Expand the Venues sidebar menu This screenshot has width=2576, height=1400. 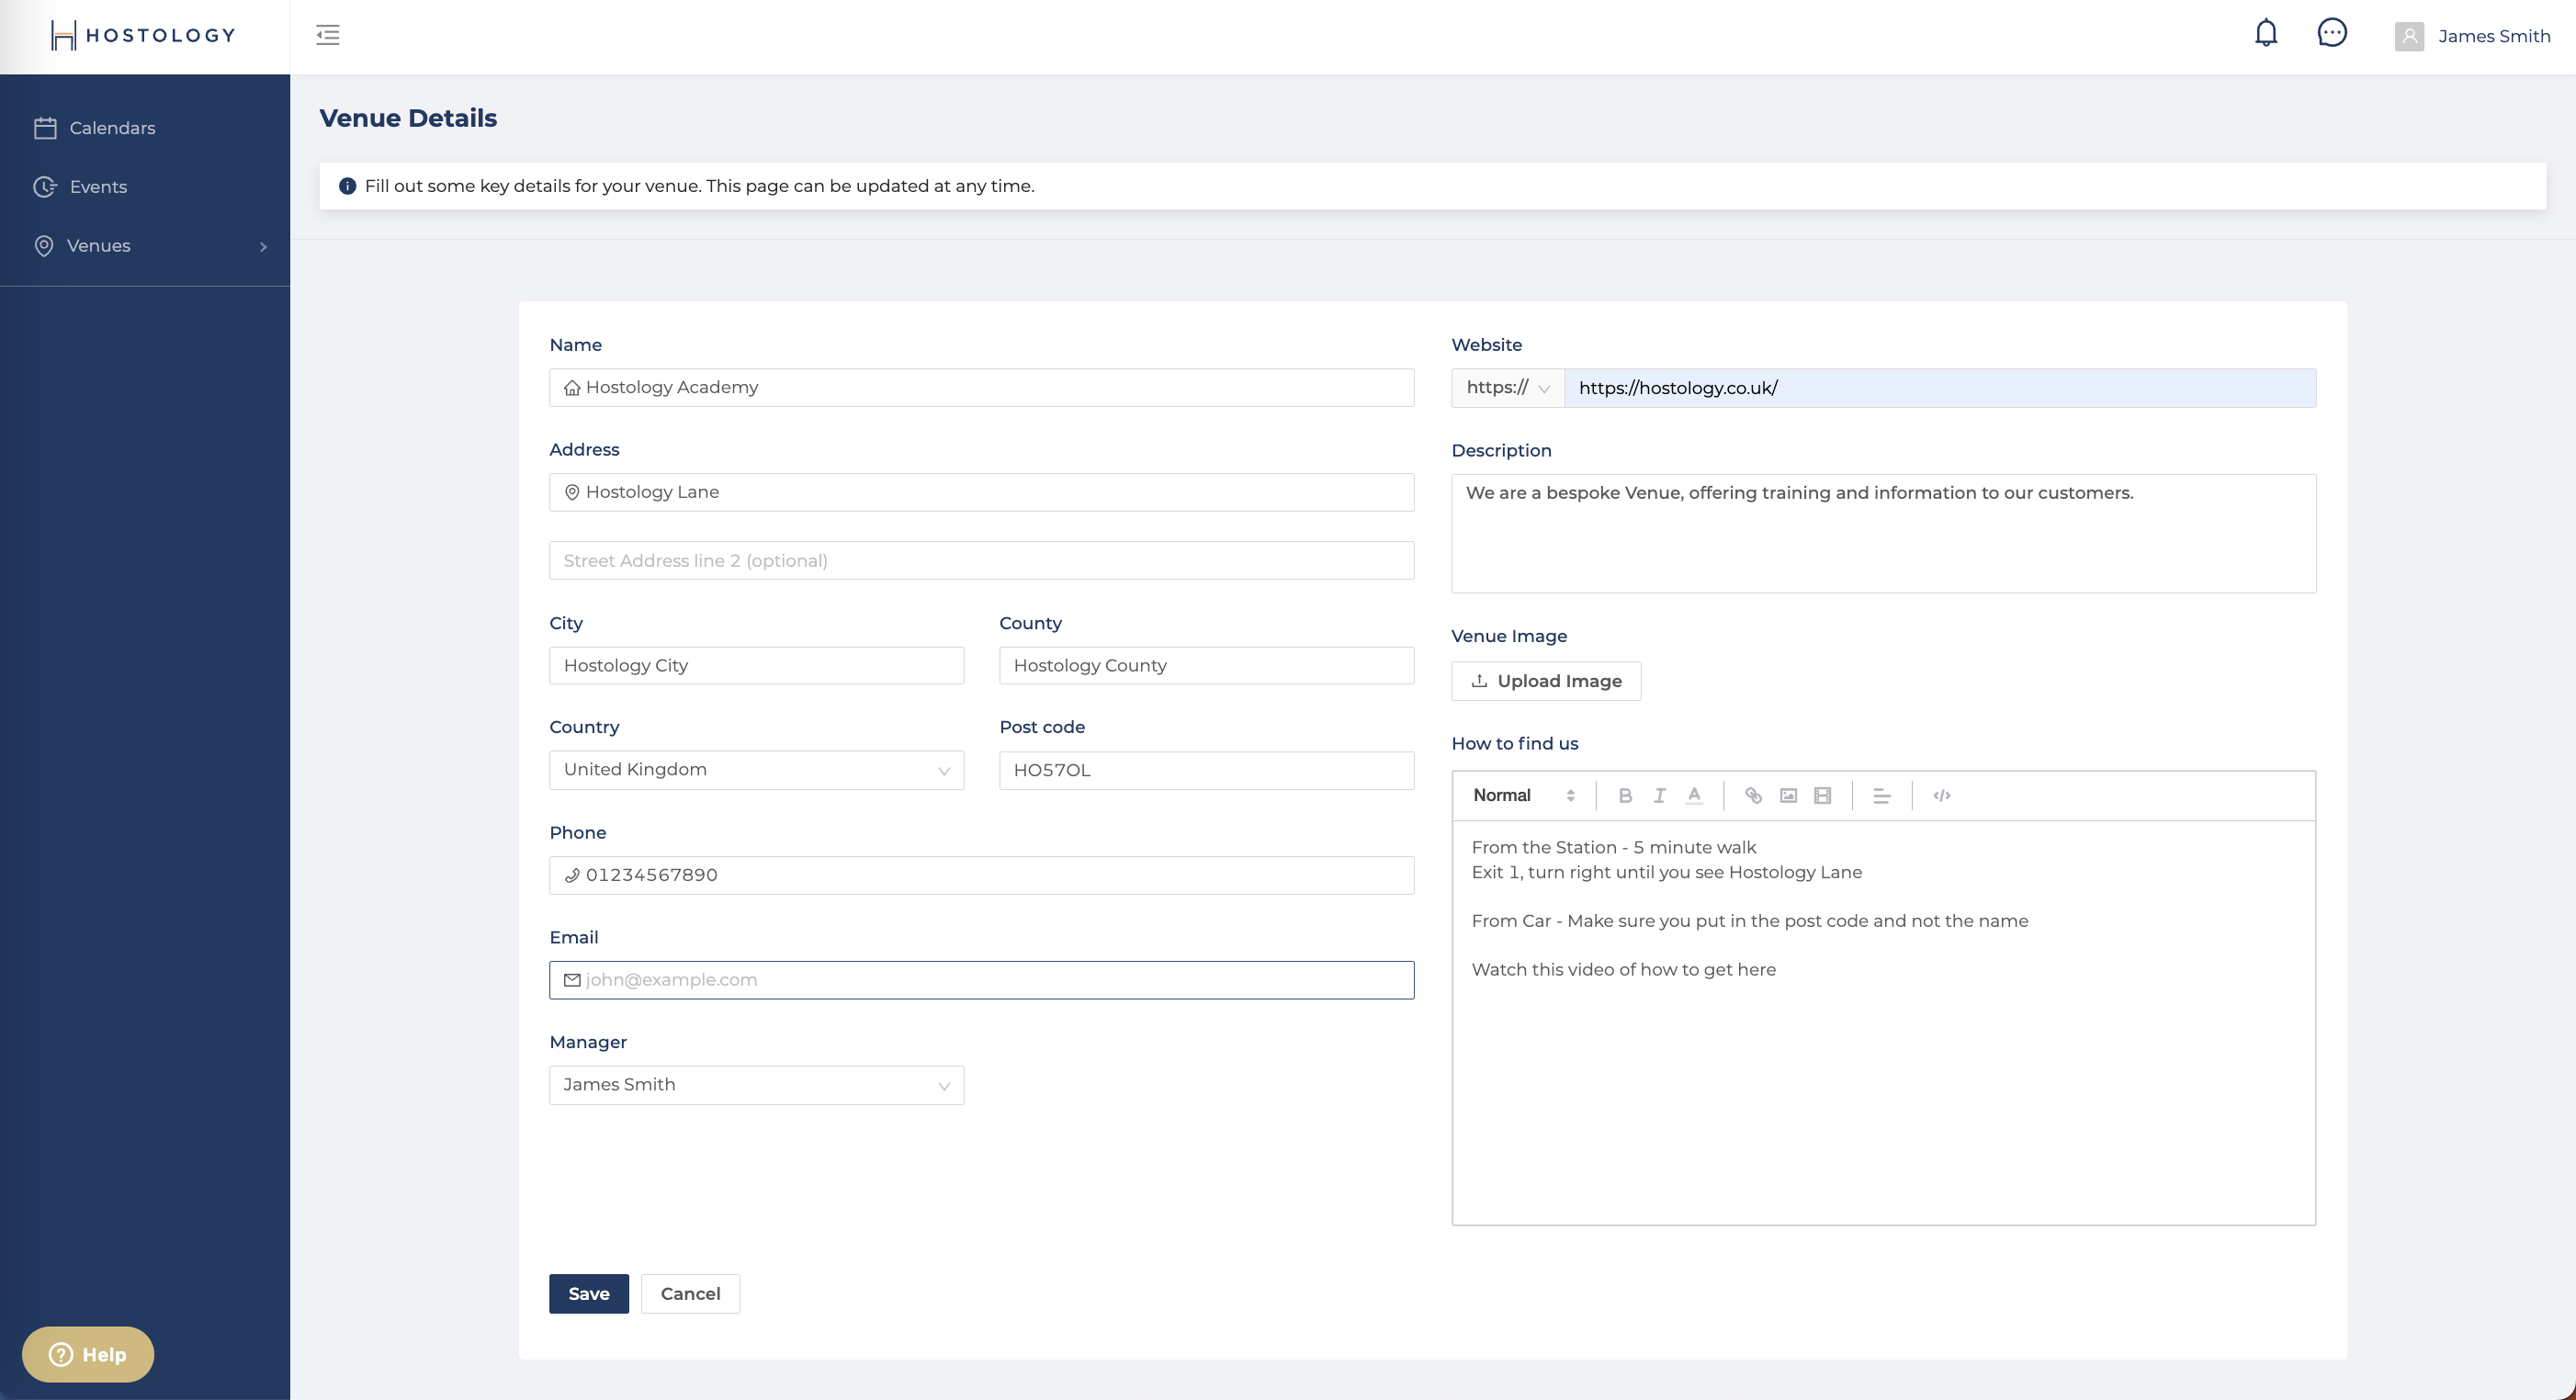click(145, 246)
